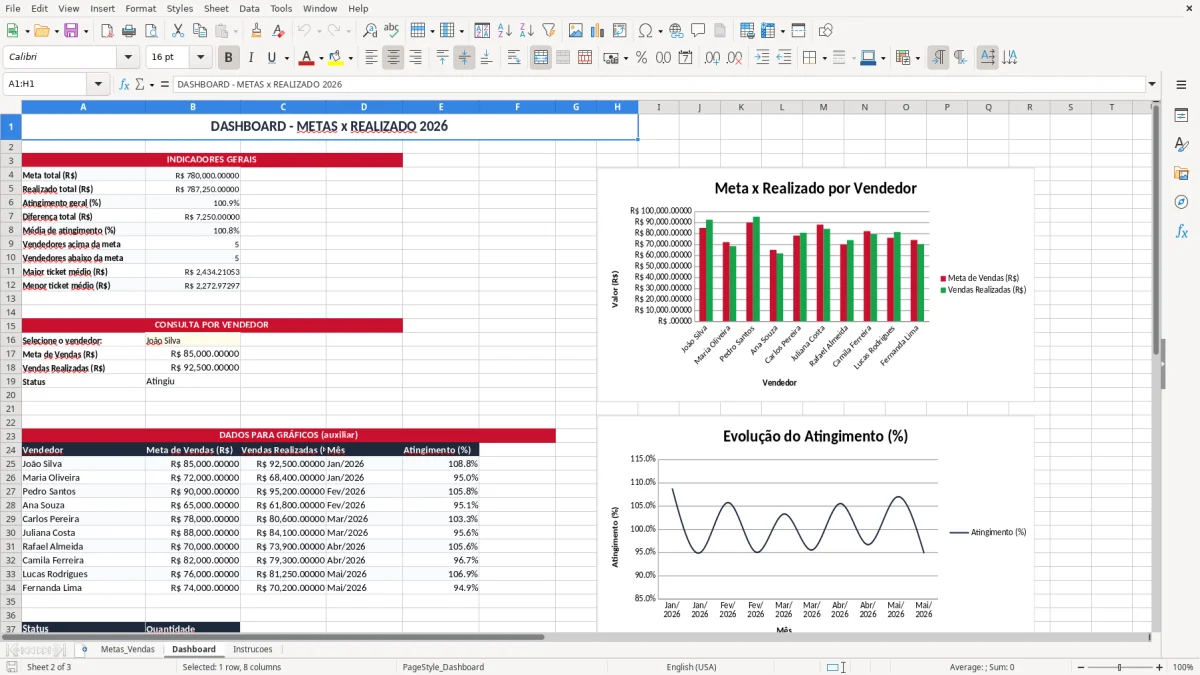1200x675 pixels.
Task: Open the Font Name dropdown
Action: tap(128, 58)
